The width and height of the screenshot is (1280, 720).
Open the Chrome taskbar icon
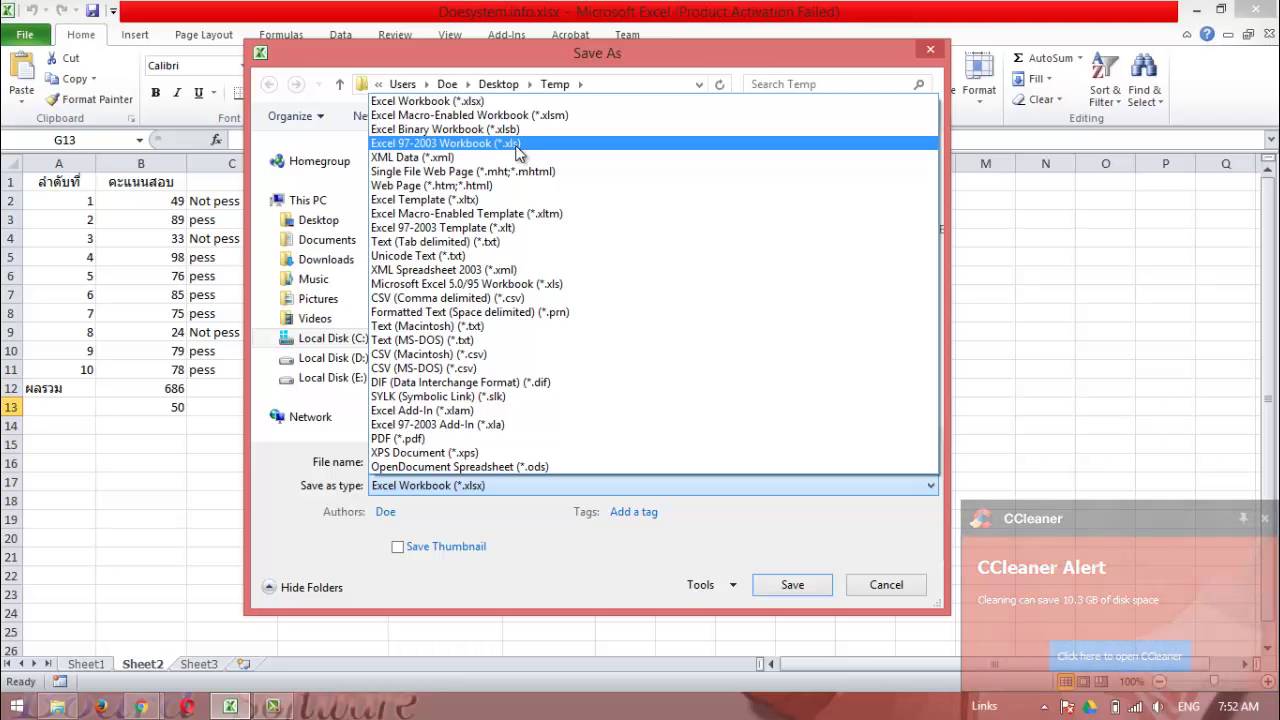click(x=141, y=706)
